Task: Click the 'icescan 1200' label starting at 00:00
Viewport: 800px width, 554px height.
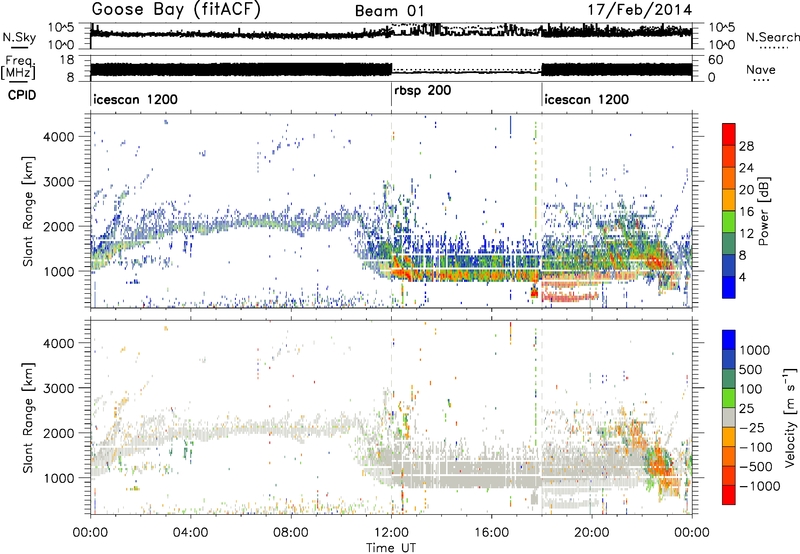Action: click(135, 99)
